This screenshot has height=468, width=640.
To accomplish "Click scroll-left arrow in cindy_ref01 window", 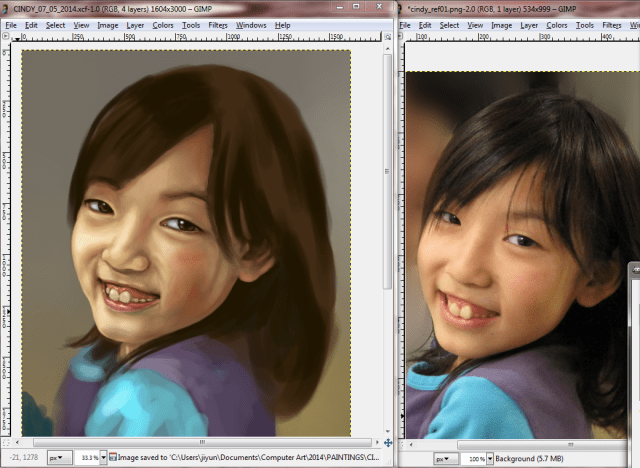I will click(x=411, y=445).
